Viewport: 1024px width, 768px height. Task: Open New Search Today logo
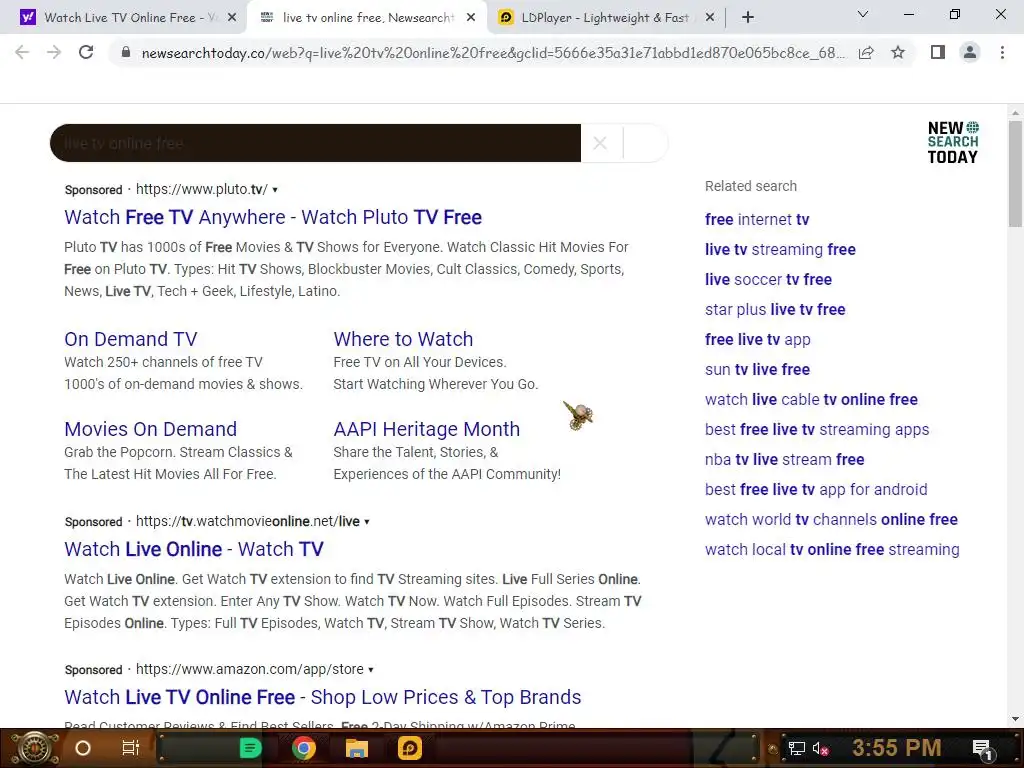tap(953, 142)
